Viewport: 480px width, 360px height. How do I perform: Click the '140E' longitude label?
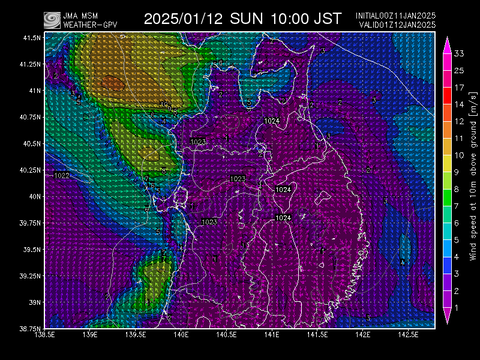(181, 334)
